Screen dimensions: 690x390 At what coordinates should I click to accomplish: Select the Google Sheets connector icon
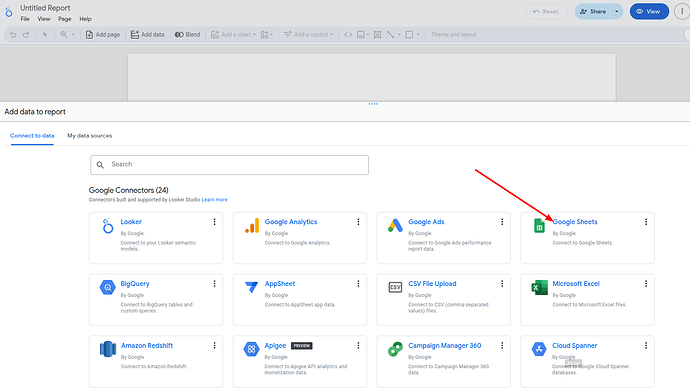(x=539, y=225)
